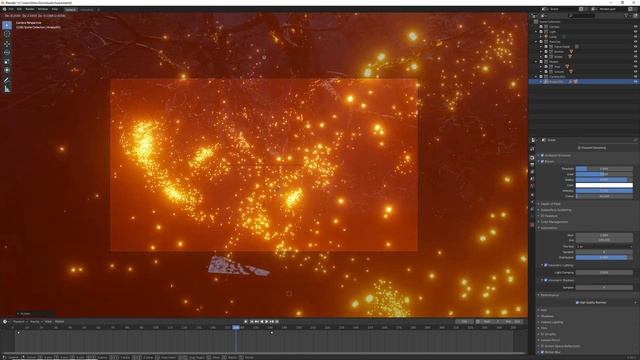
Task: Toggle the Ambient Occlusion checkbox
Action: coord(542,156)
